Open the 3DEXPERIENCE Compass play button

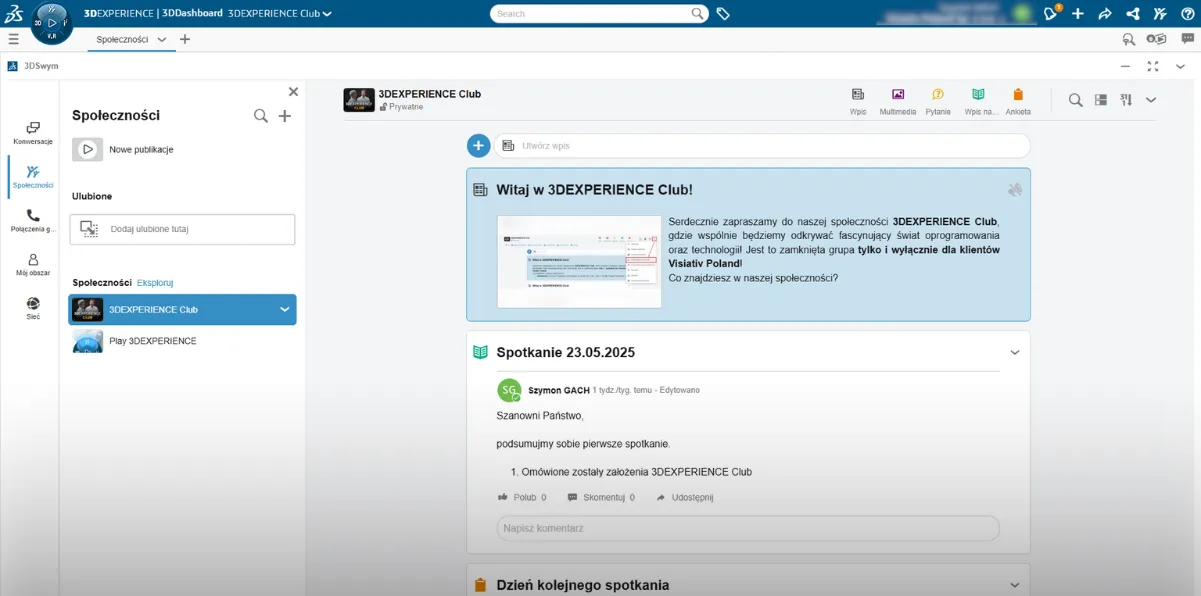click(52, 22)
